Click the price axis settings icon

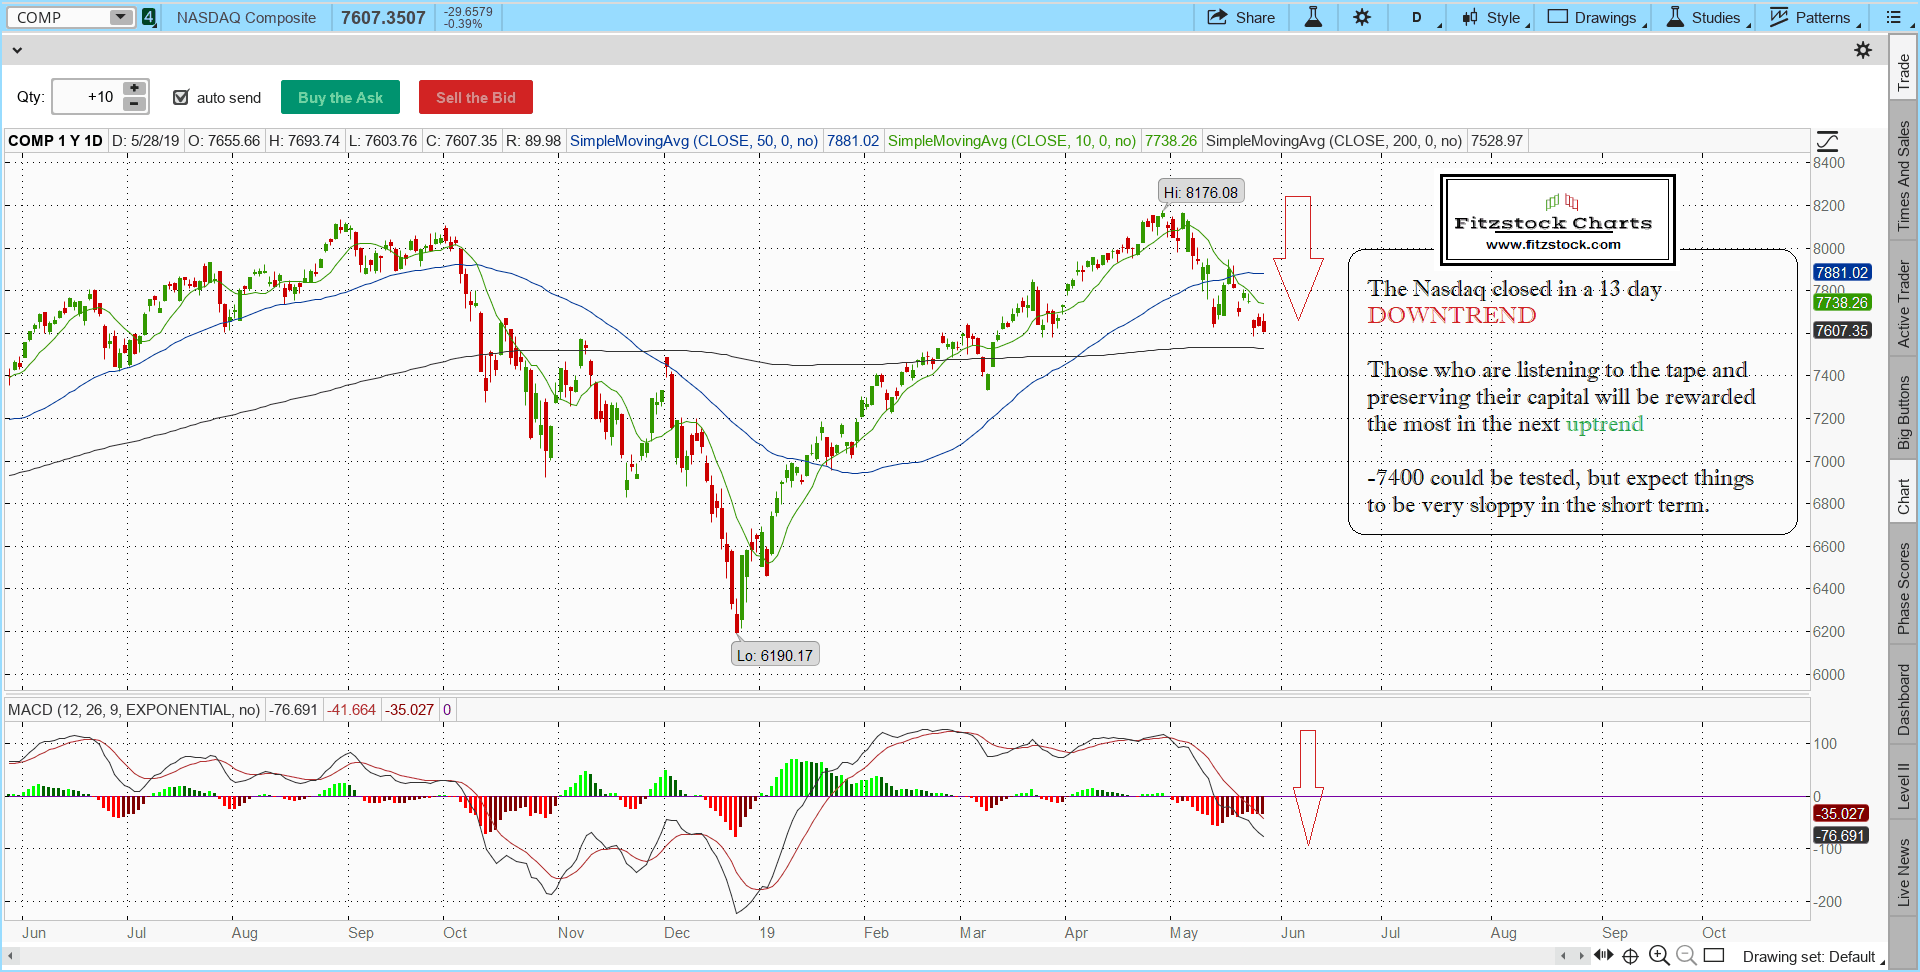pos(1827,141)
